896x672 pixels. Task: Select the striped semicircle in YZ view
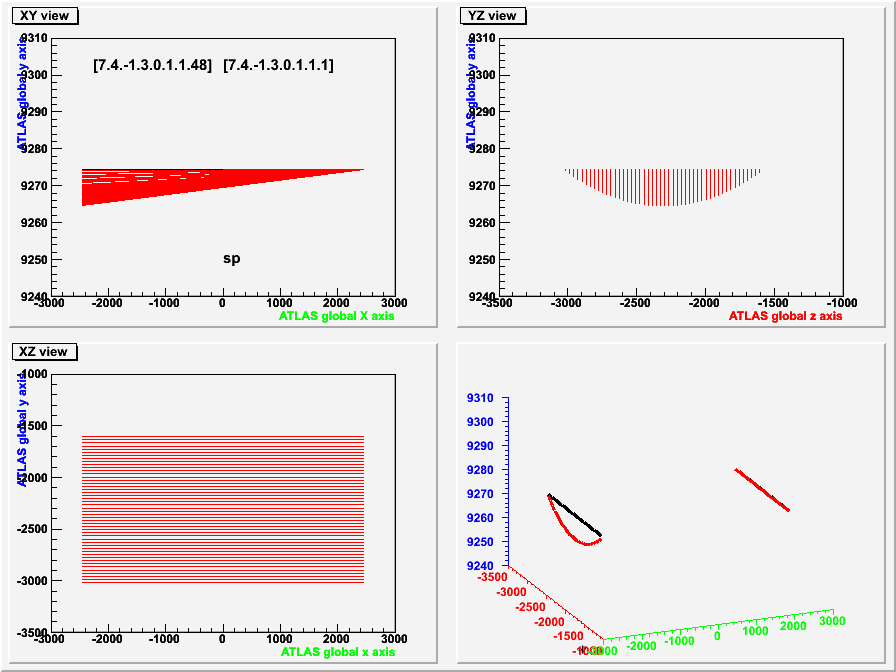point(663,186)
